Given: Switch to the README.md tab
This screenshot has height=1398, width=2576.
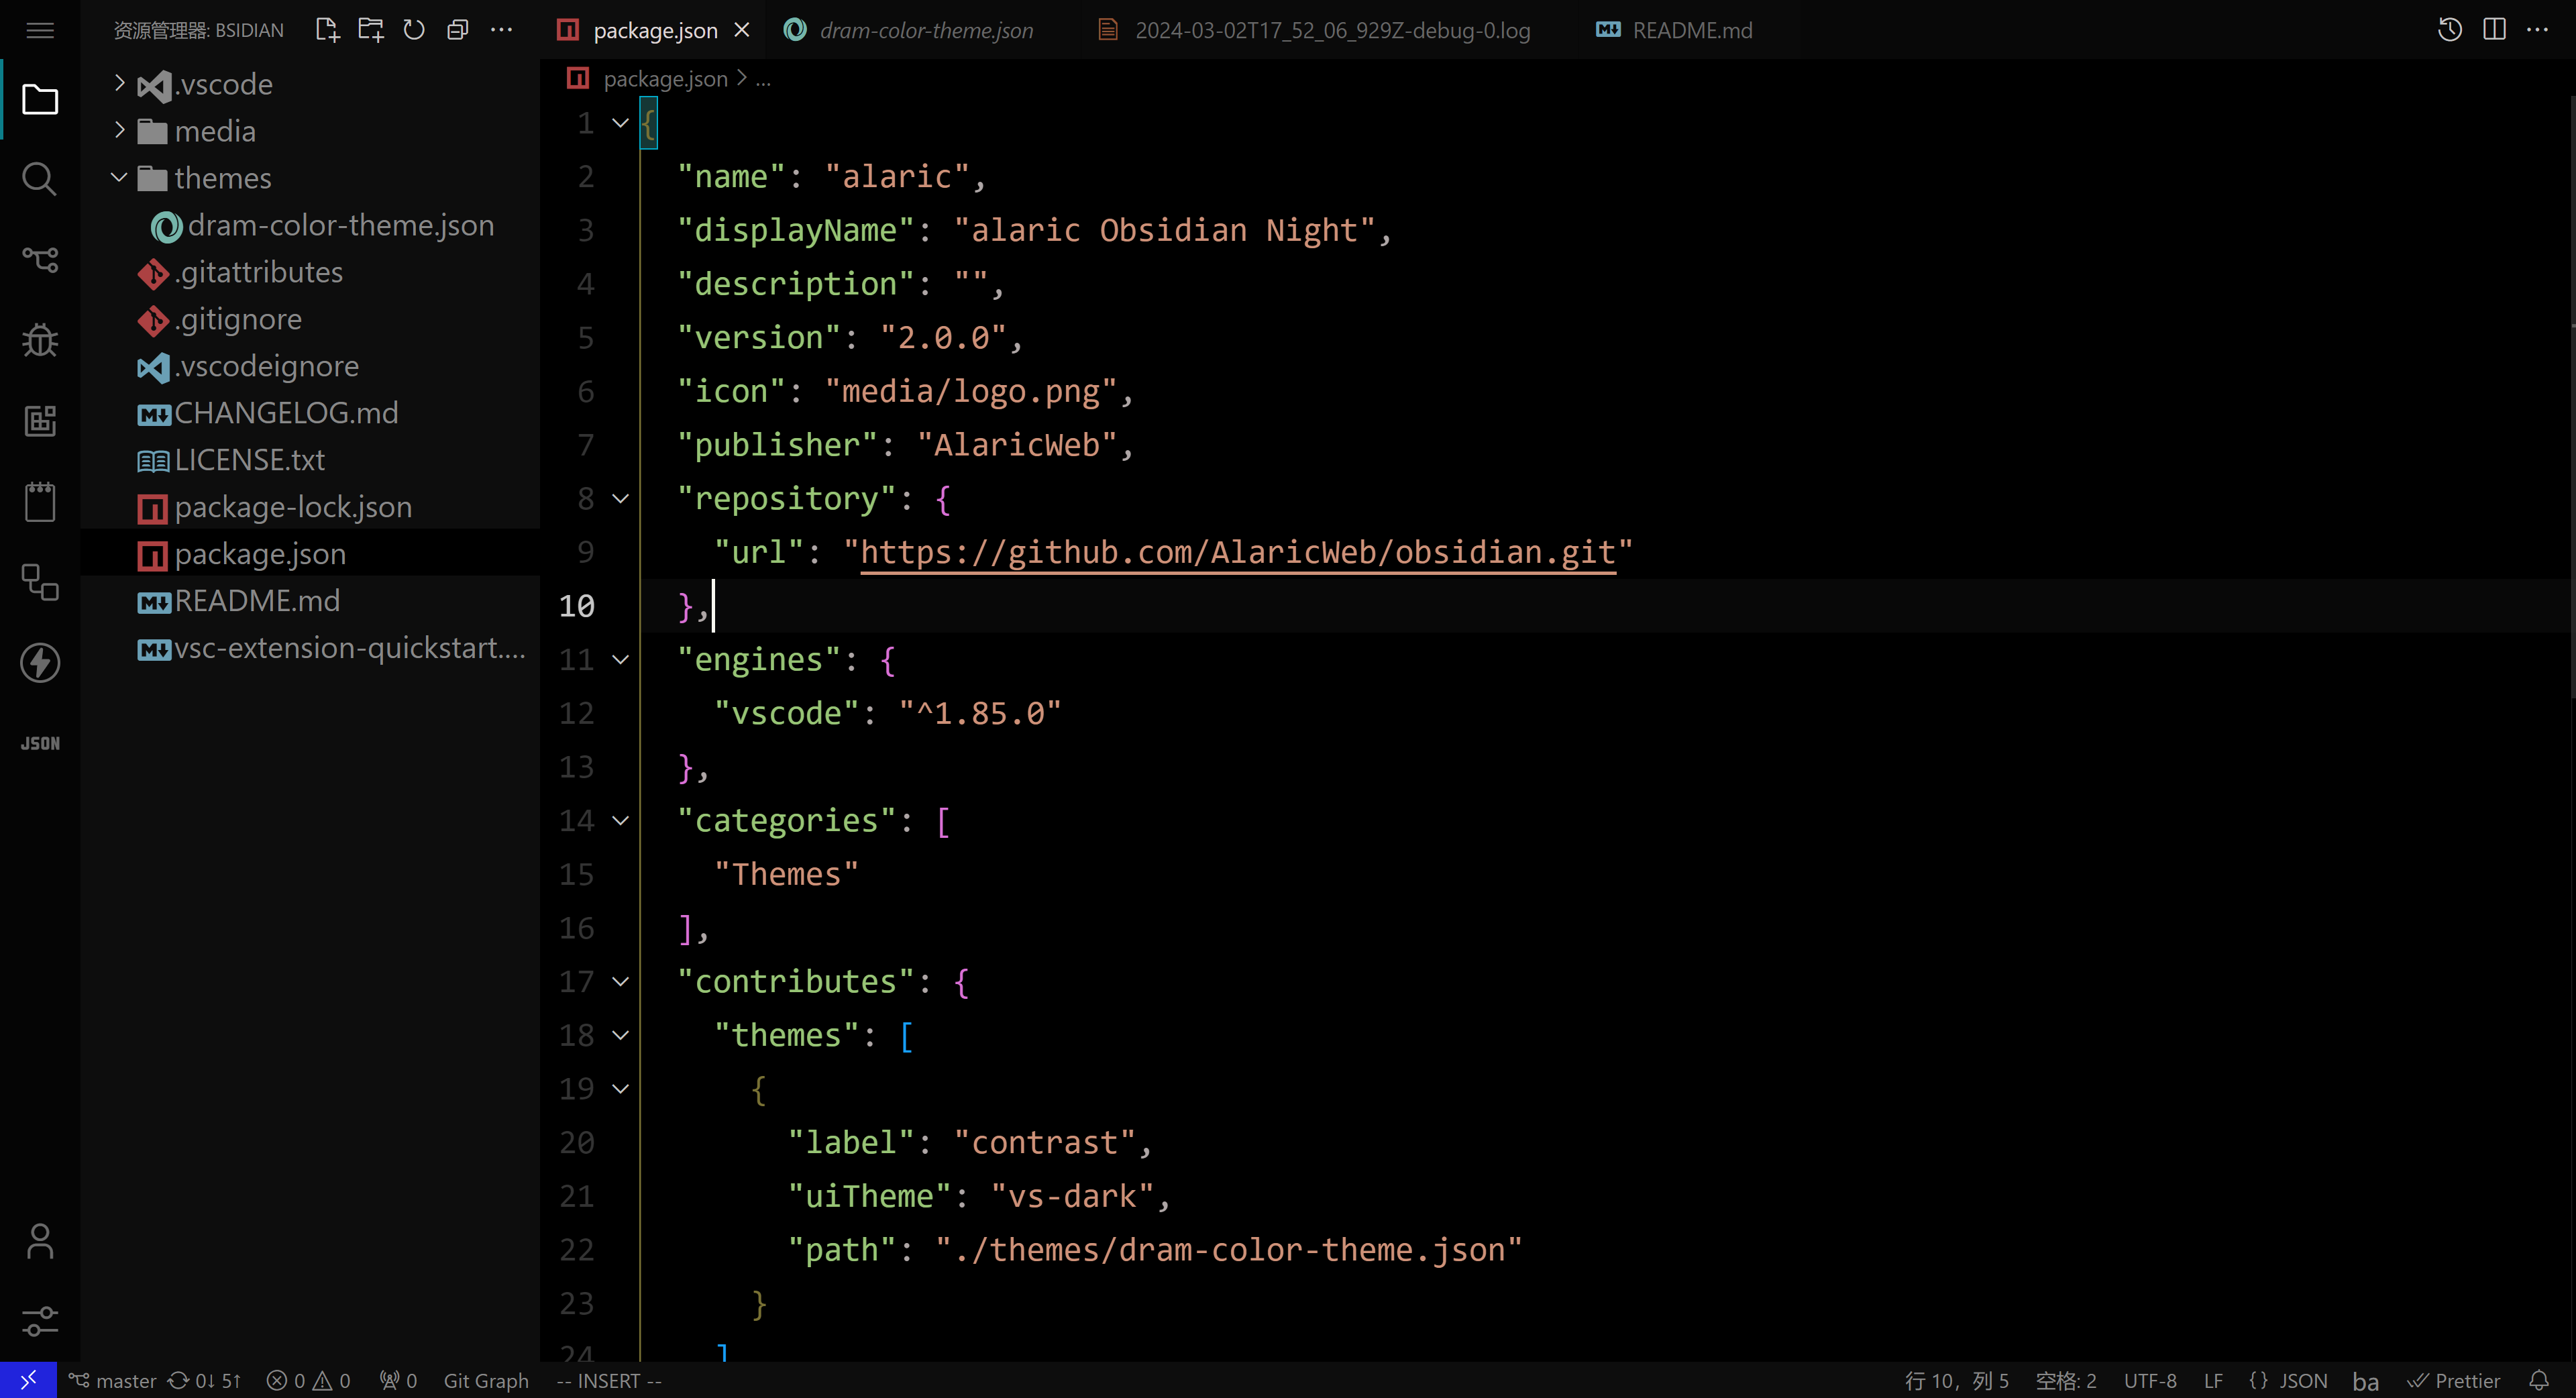Looking at the screenshot, I should point(1692,30).
